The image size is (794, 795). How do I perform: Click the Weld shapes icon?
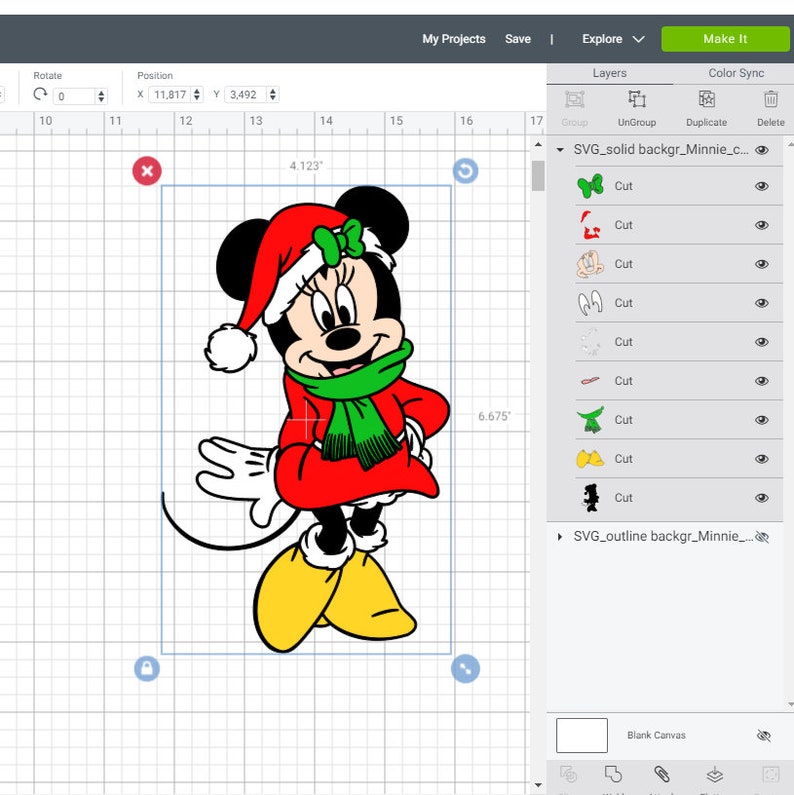click(x=613, y=774)
